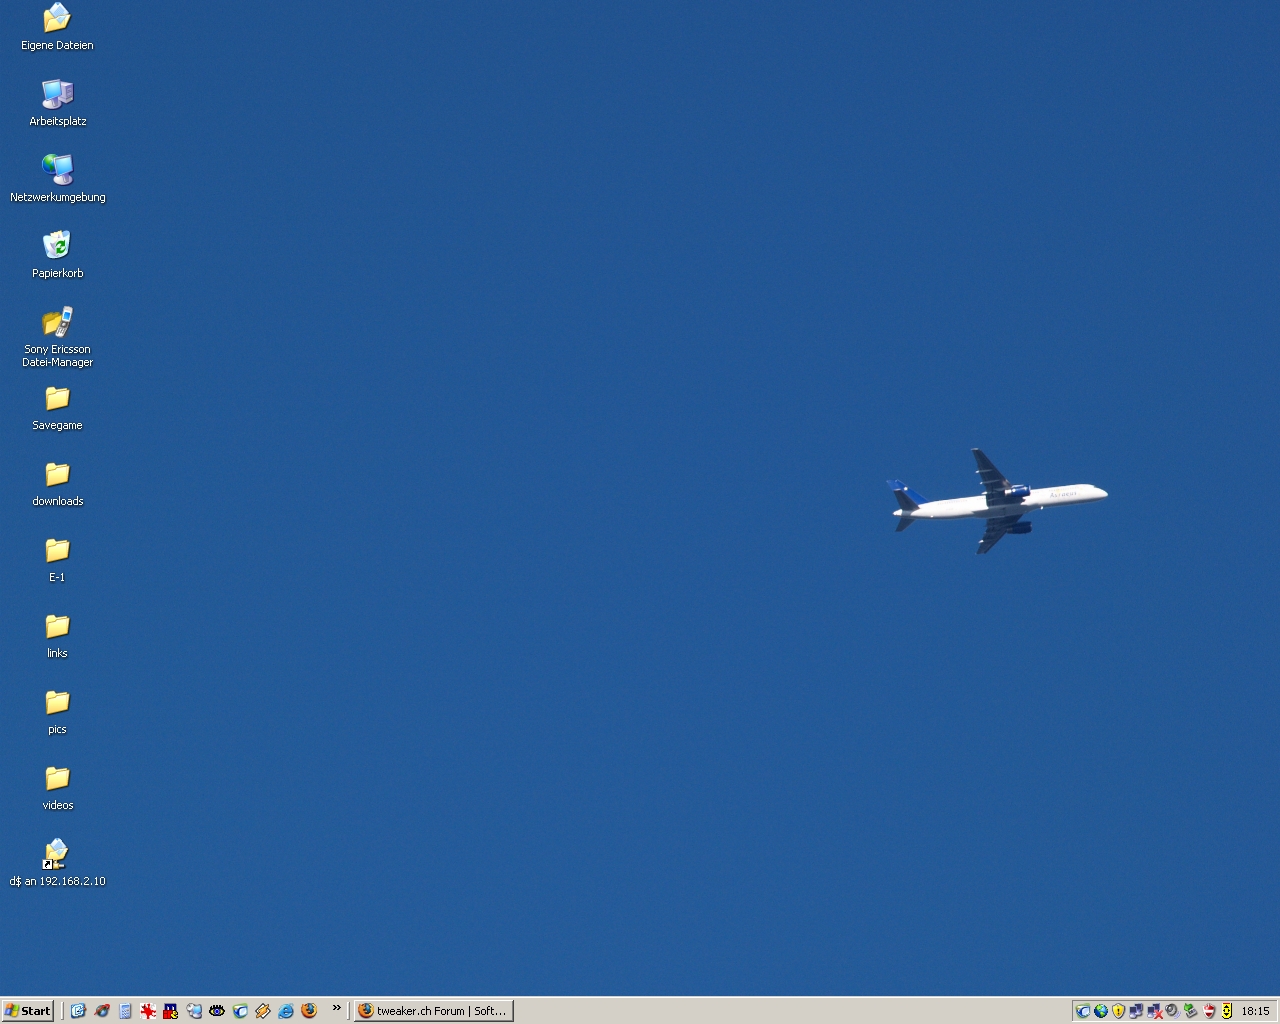
Task: Launch Firefox from the quick launch bar
Action: pos(309,1011)
